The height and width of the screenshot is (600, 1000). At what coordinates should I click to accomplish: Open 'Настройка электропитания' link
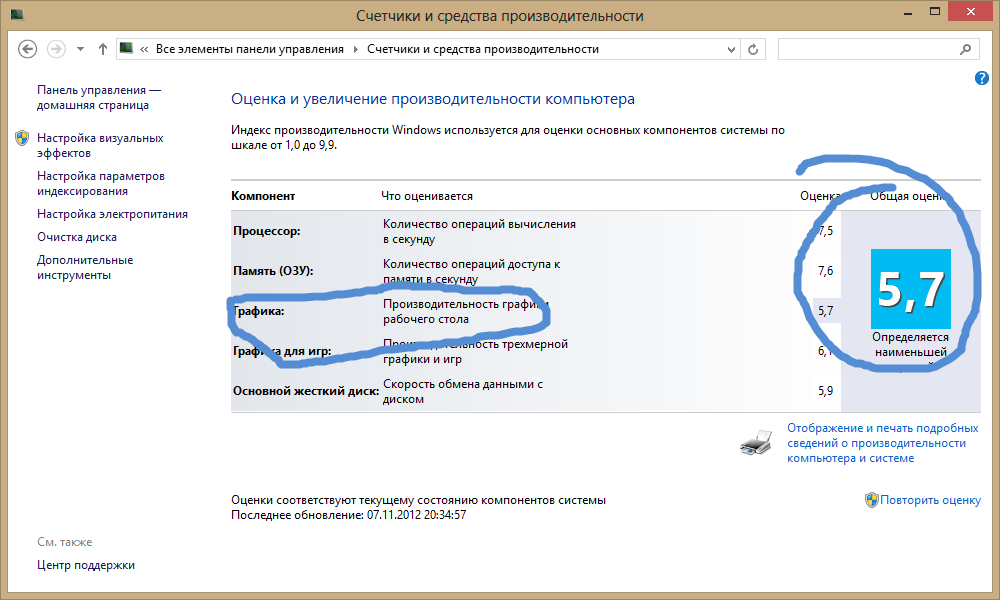[112, 214]
